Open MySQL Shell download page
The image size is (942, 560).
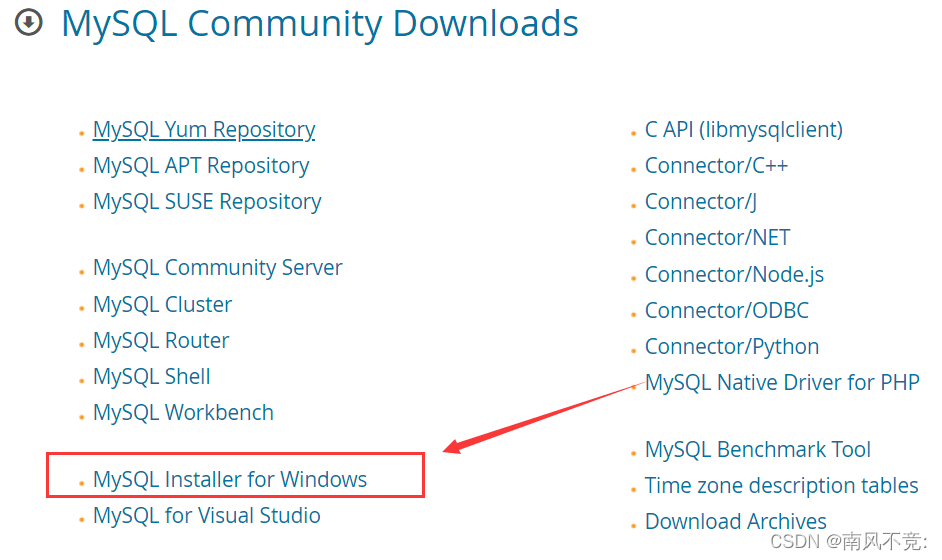coord(151,377)
